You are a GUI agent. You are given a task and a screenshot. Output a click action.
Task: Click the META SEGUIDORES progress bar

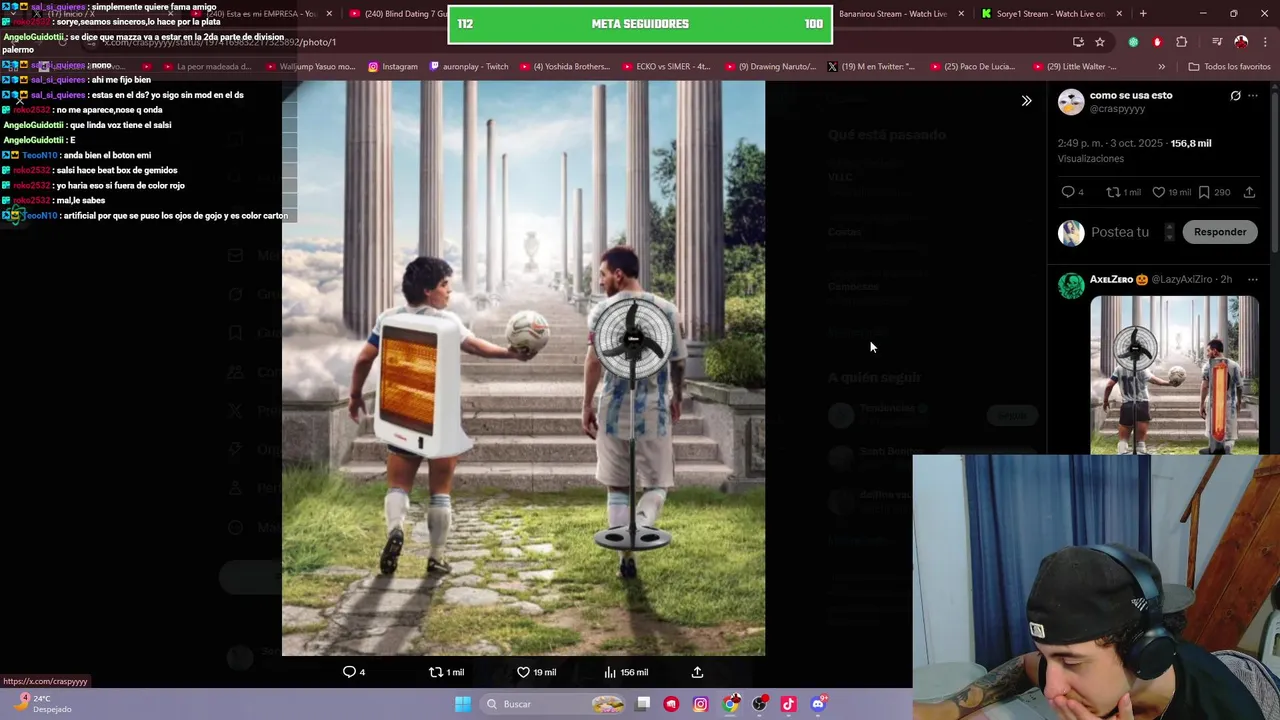pyautogui.click(x=640, y=24)
